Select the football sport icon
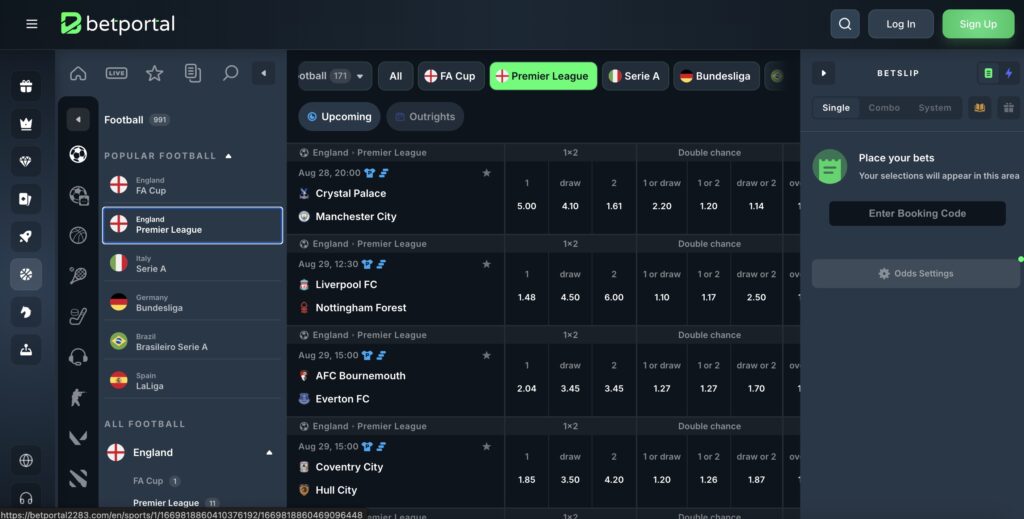The image size is (1024, 519). [78, 154]
